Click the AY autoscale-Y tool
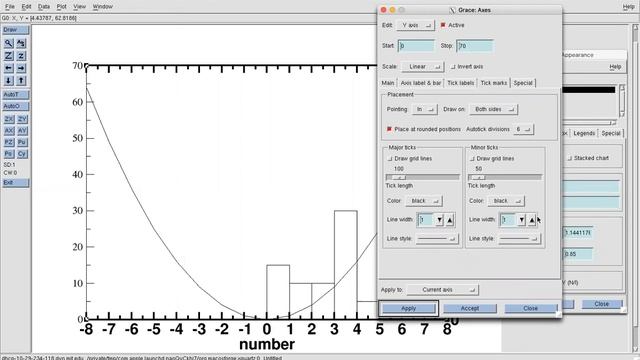This screenshot has width=640, height=360. [22, 131]
